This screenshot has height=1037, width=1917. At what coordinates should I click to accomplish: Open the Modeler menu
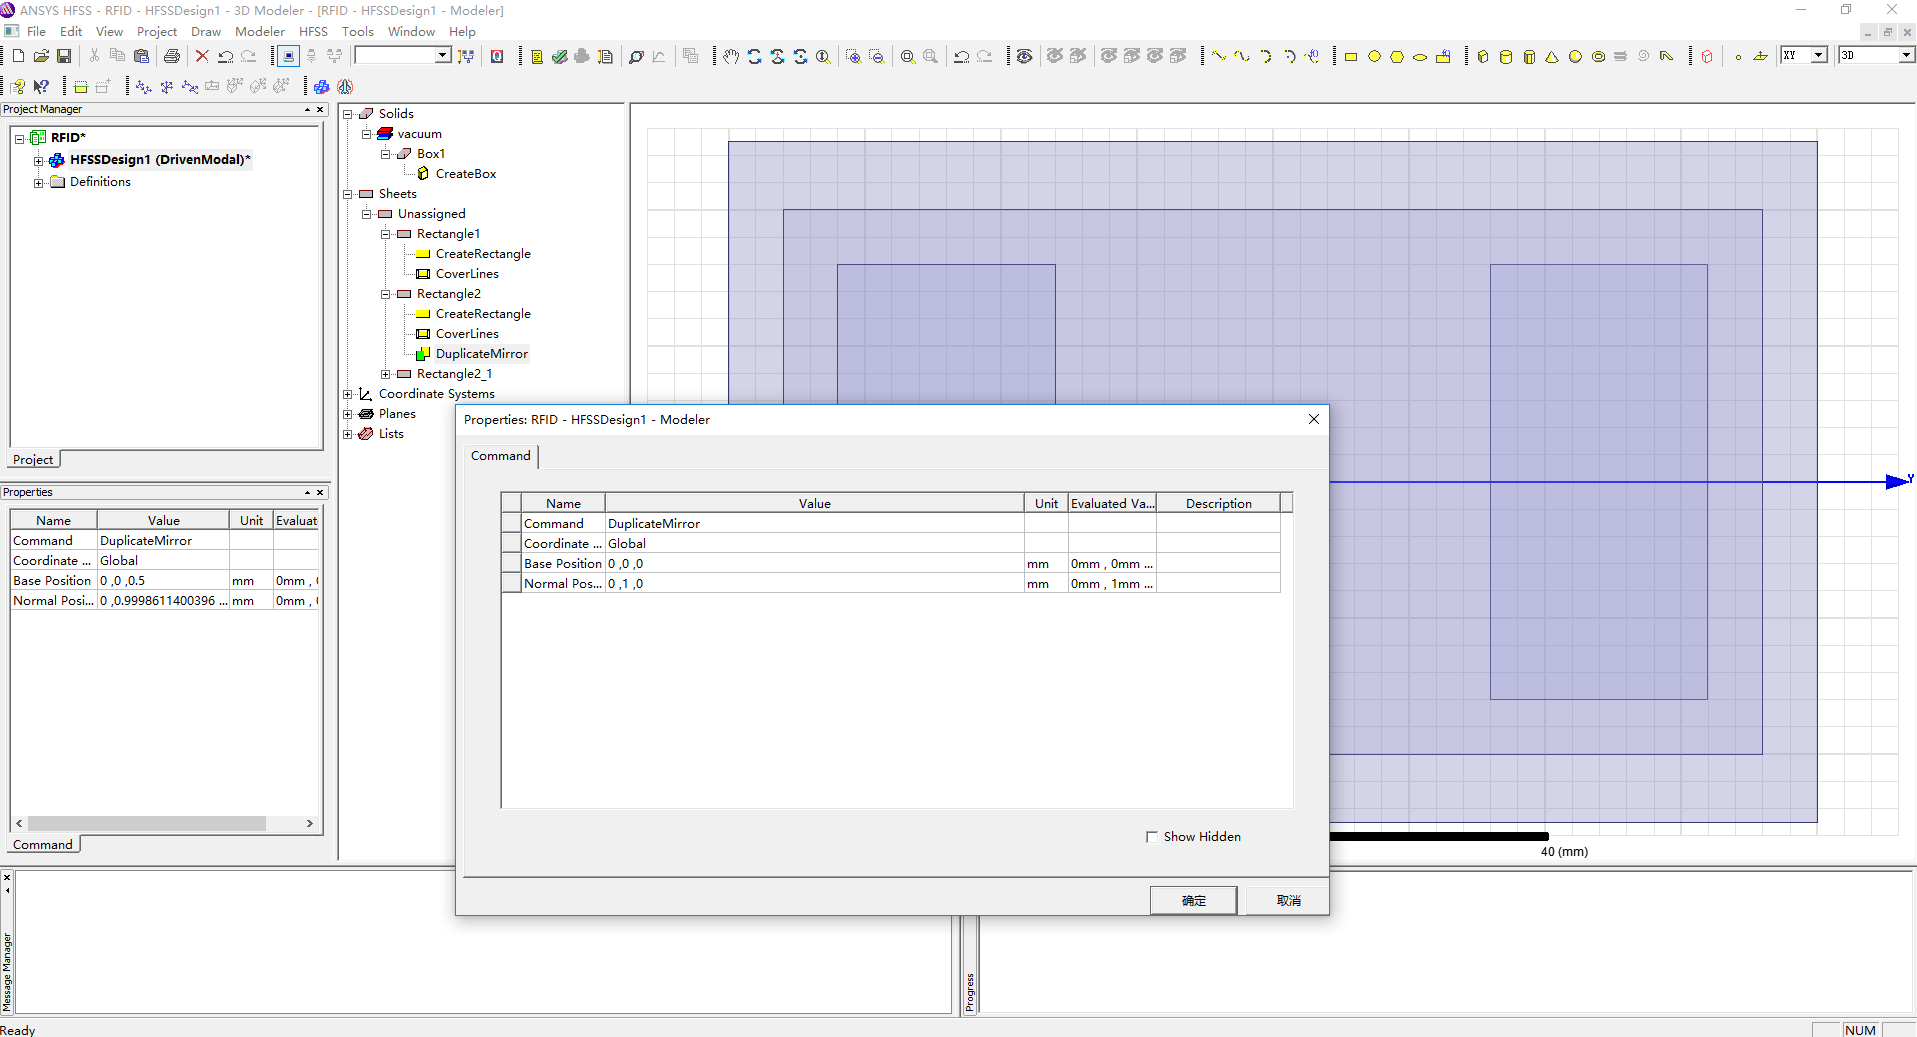[x=259, y=32]
